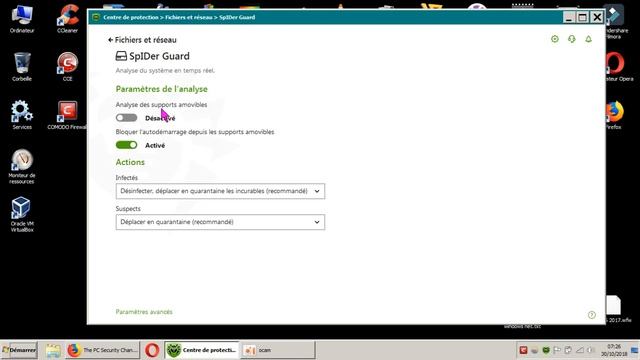This screenshot has height=360, width=640.
Task: Click Dr.Web spider tray icon
Action: click(546, 350)
